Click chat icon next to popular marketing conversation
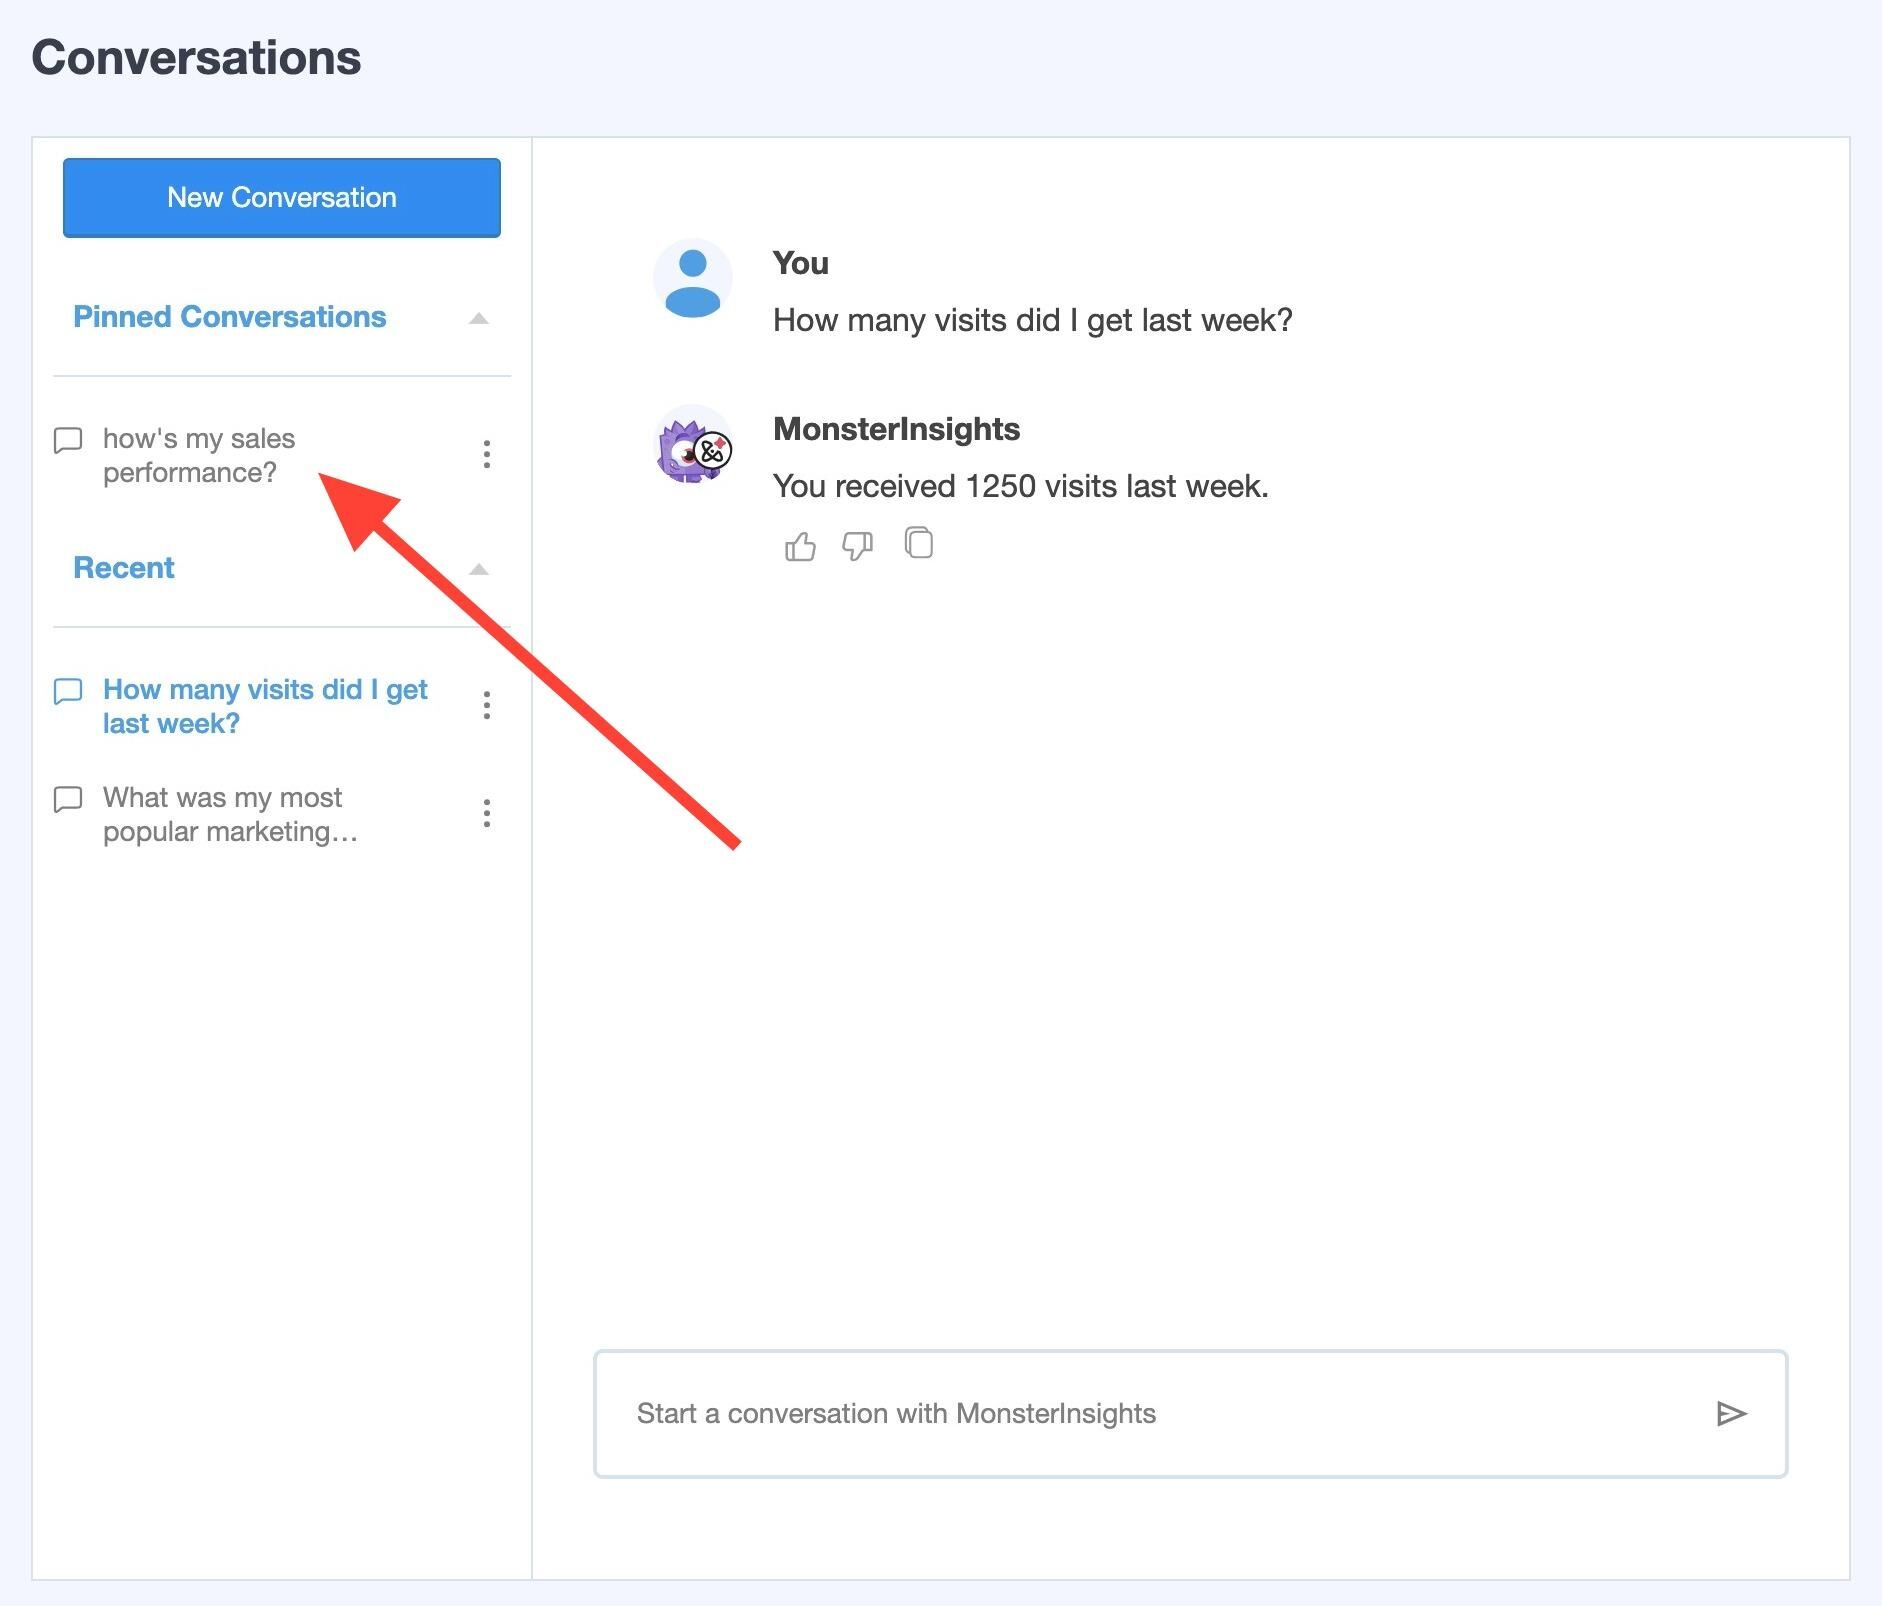 (x=68, y=799)
